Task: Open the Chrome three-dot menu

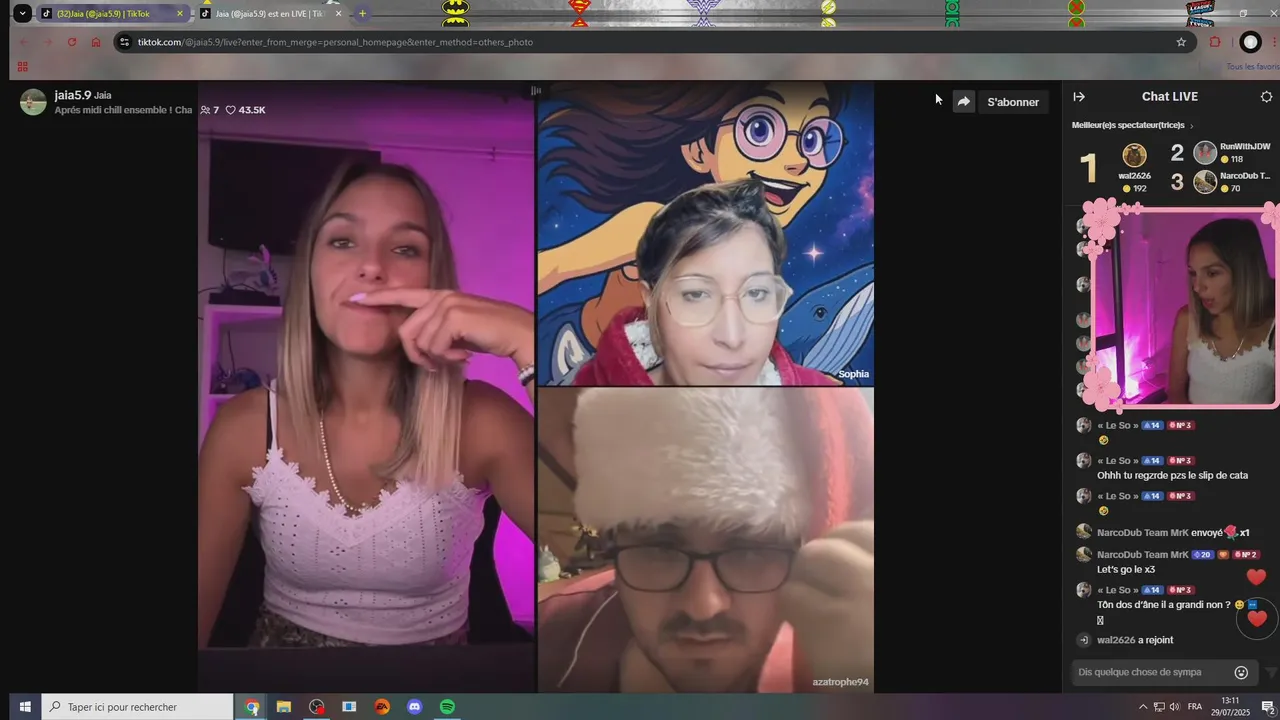Action: tap(1274, 42)
